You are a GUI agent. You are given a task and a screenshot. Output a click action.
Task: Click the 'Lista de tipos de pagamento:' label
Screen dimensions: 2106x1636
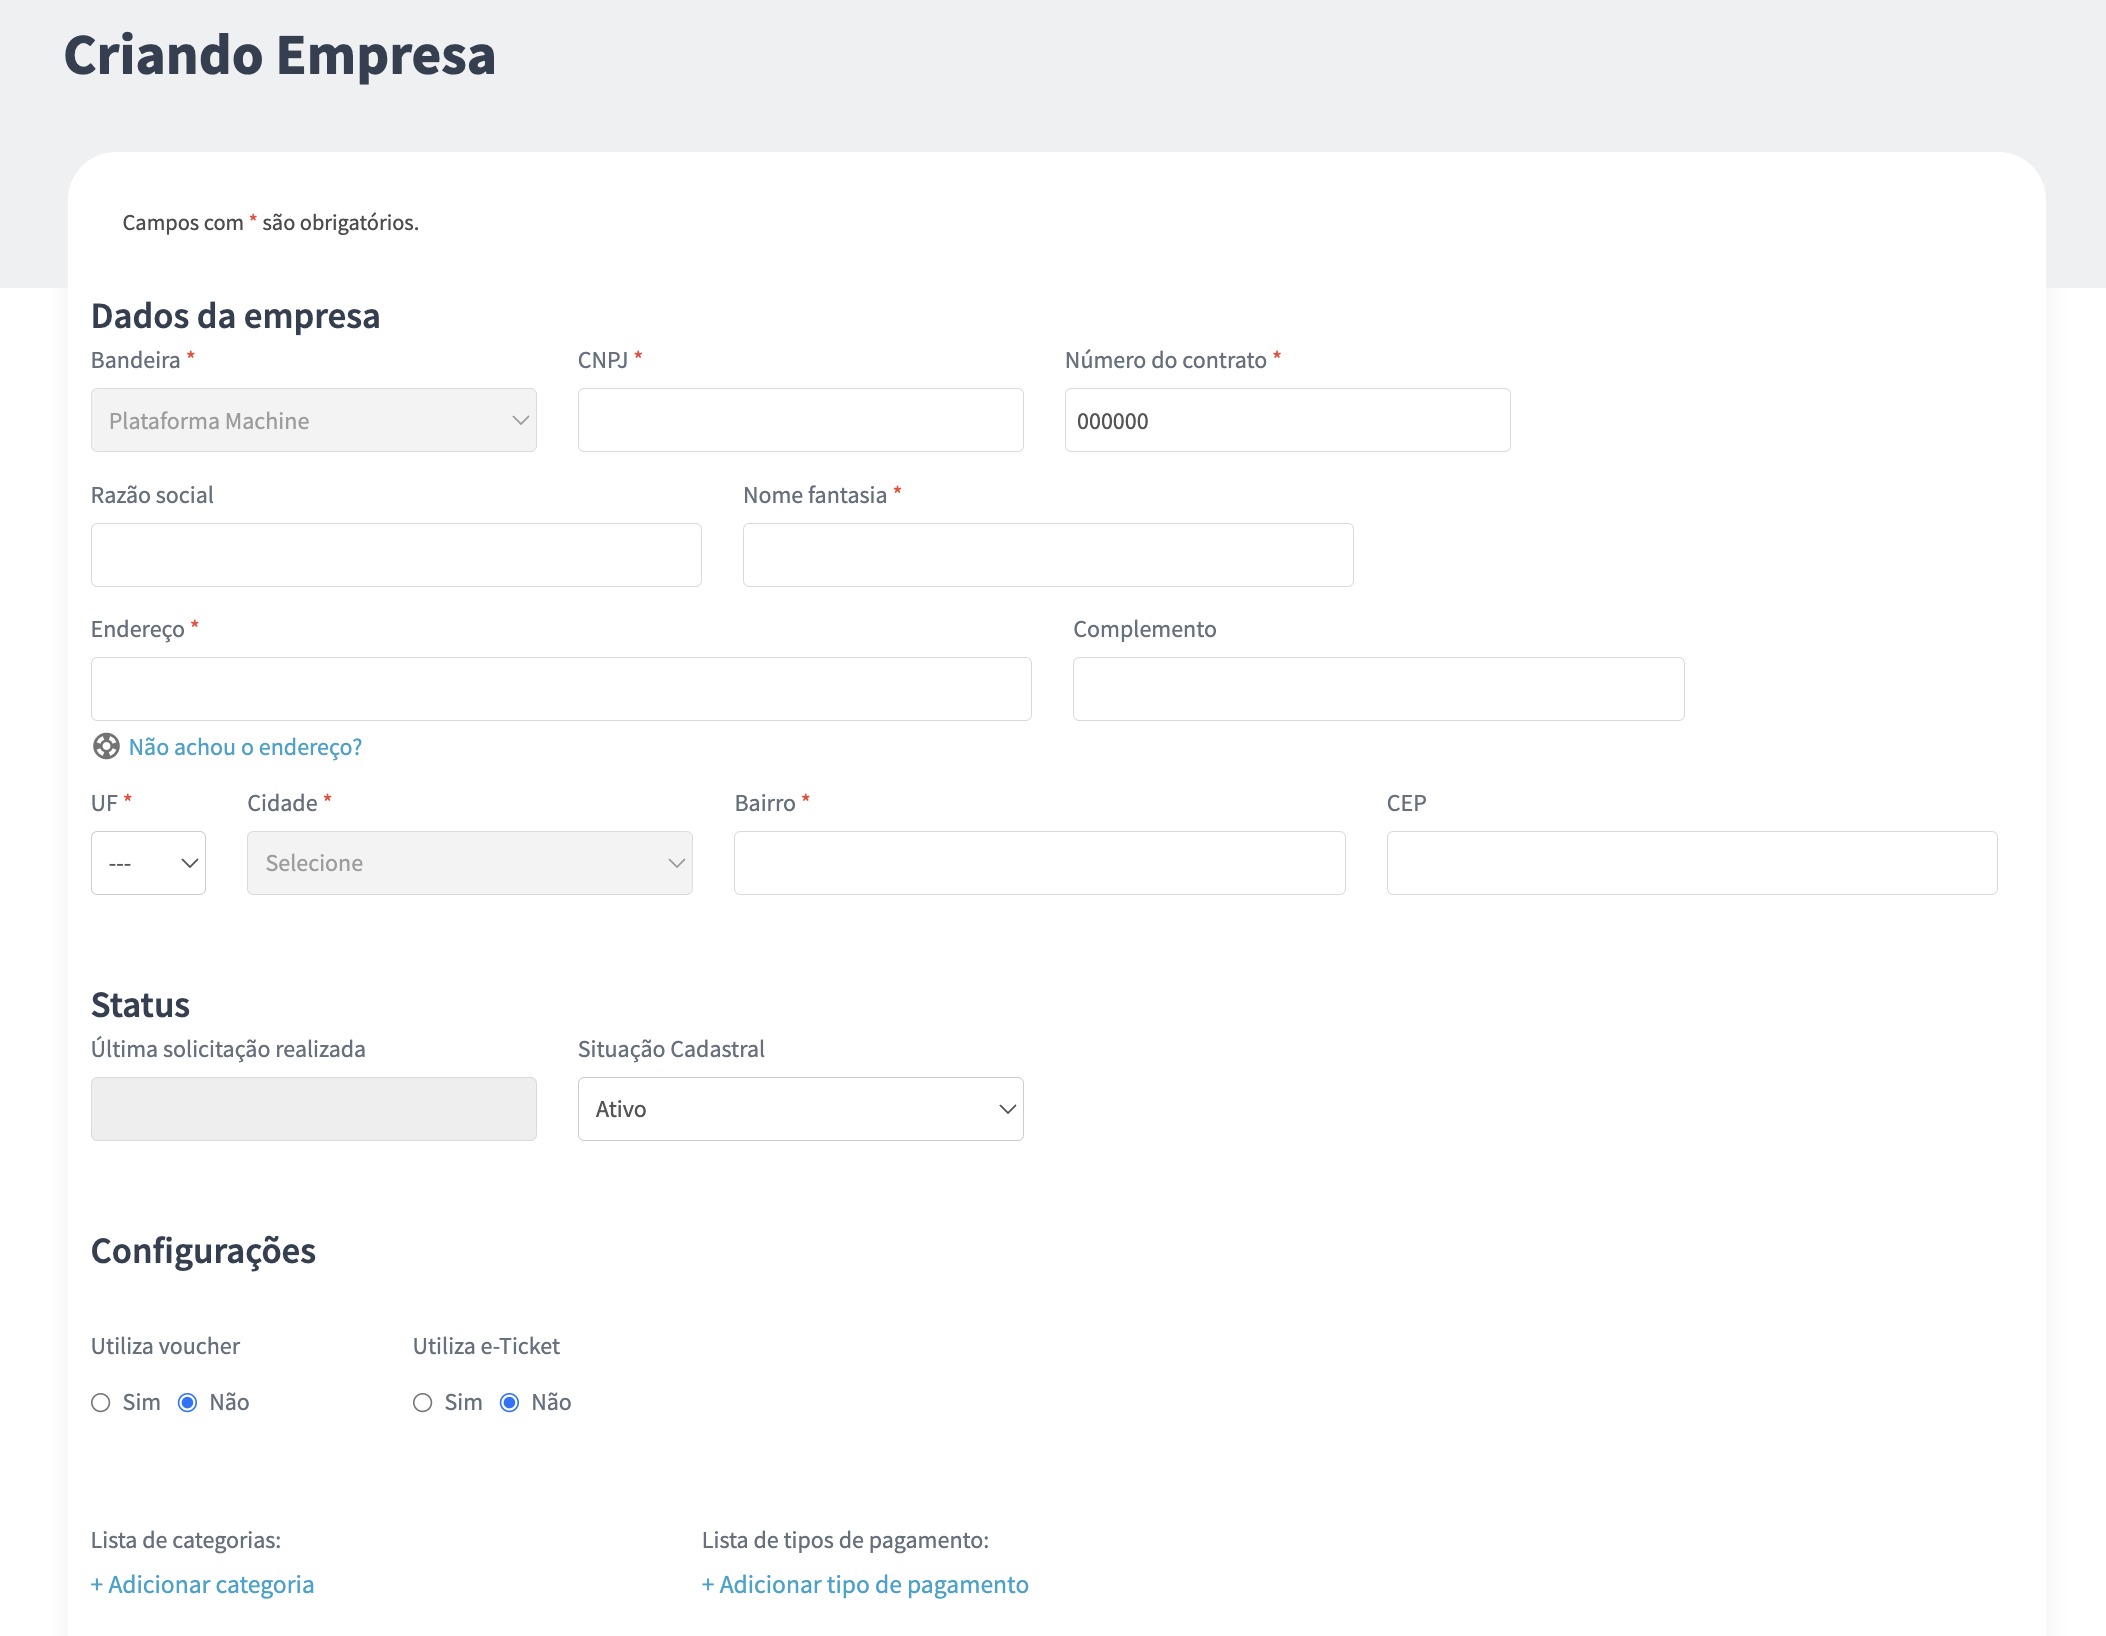click(845, 1540)
